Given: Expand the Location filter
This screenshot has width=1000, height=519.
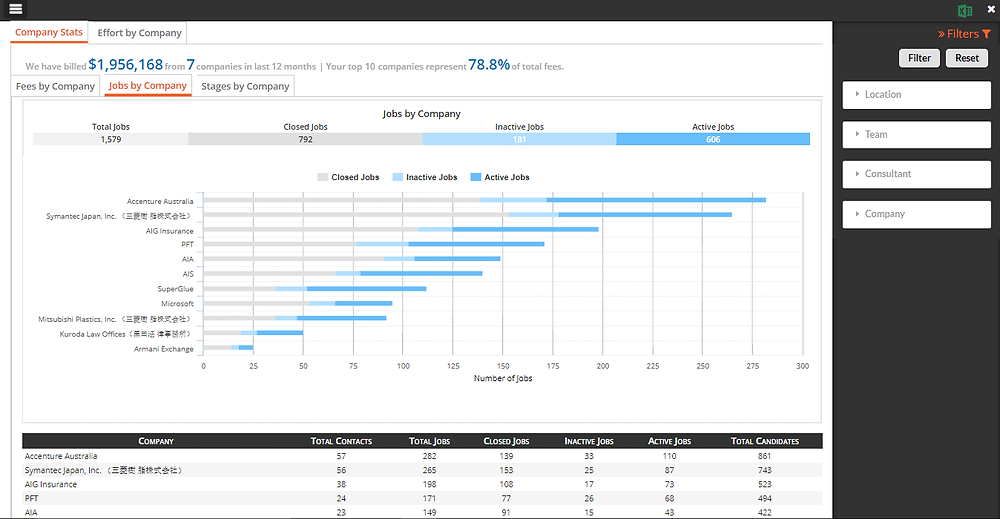Looking at the screenshot, I should (x=916, y=94).
